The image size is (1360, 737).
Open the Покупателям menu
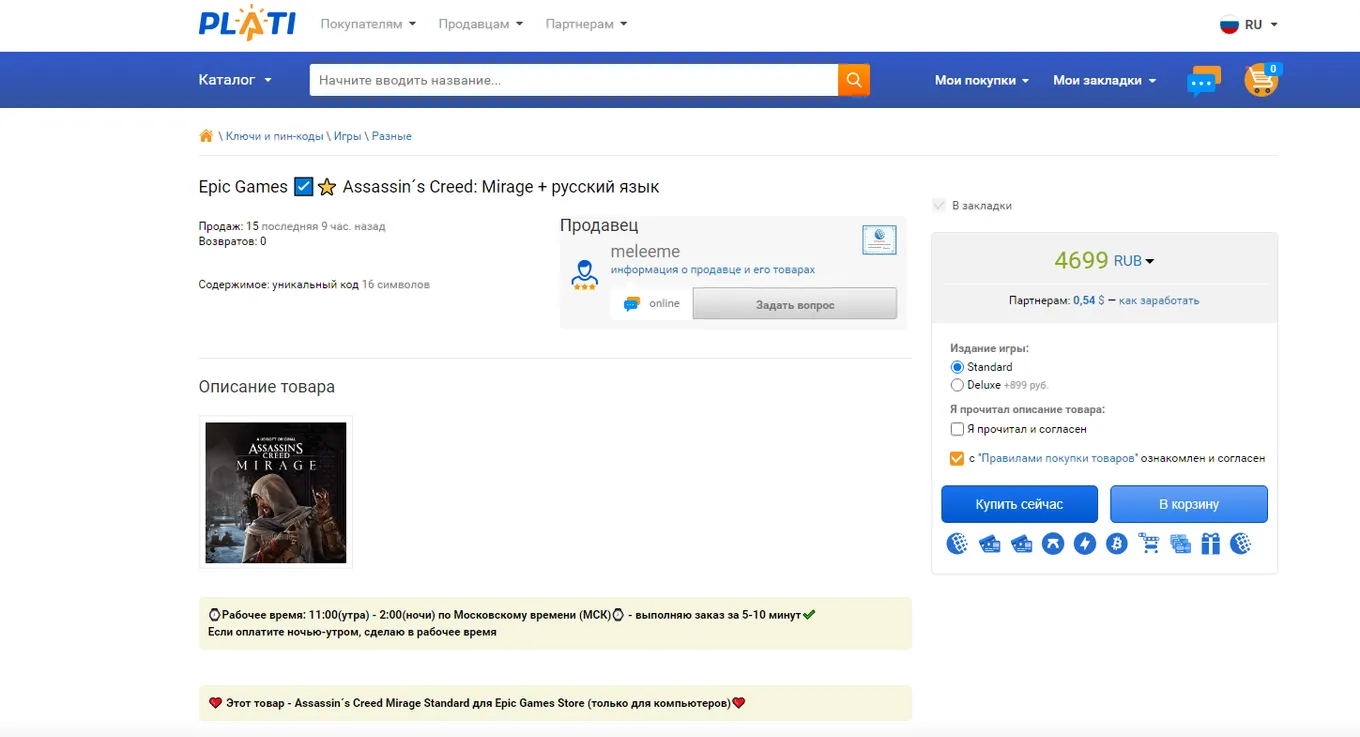click(368, 24)
